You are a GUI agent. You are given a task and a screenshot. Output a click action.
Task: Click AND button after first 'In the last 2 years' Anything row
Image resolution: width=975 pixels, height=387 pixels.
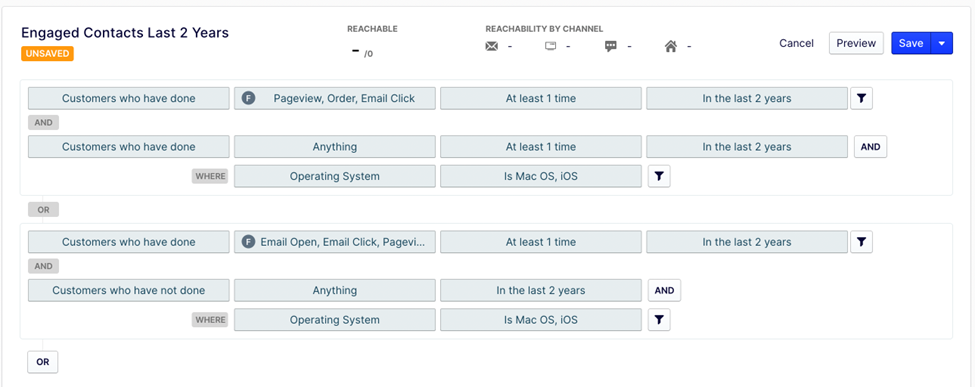click(x=871, y=147)
